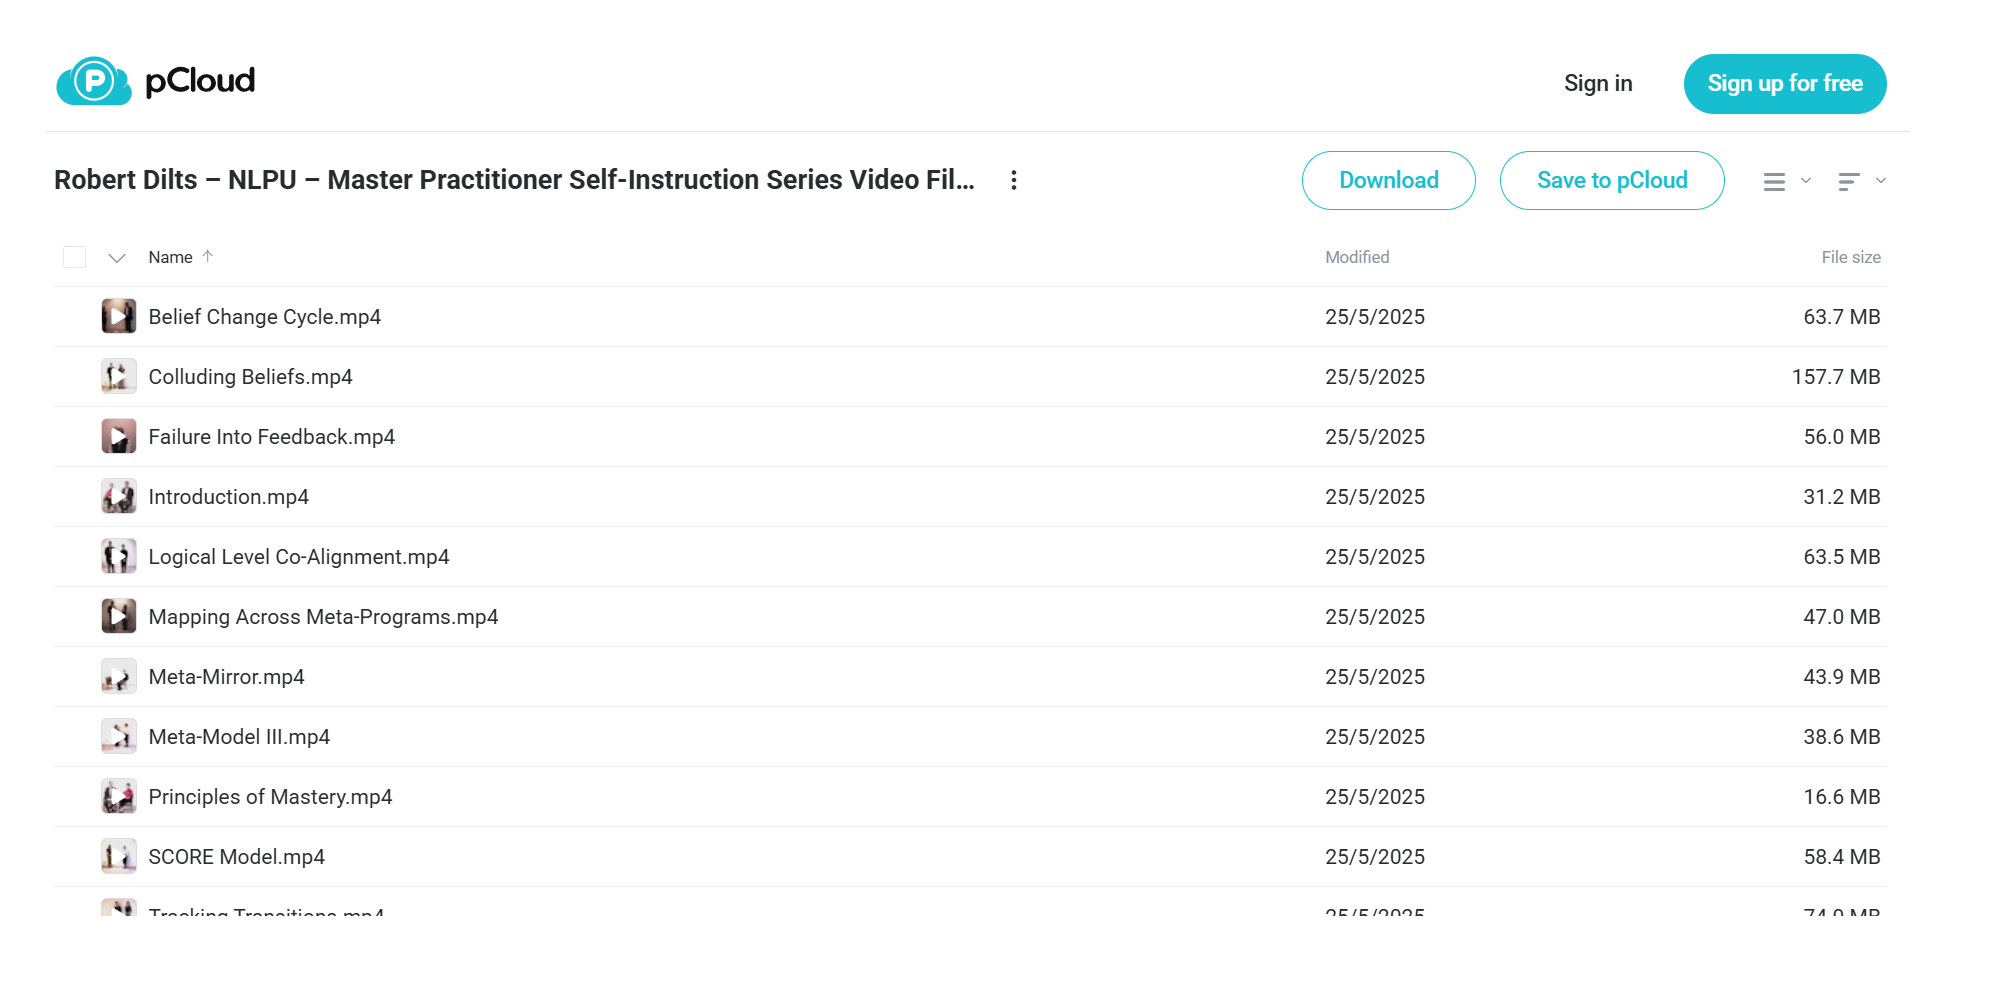Click the Mapping Across Meta-Programs play icon

(x=119, y=617)
